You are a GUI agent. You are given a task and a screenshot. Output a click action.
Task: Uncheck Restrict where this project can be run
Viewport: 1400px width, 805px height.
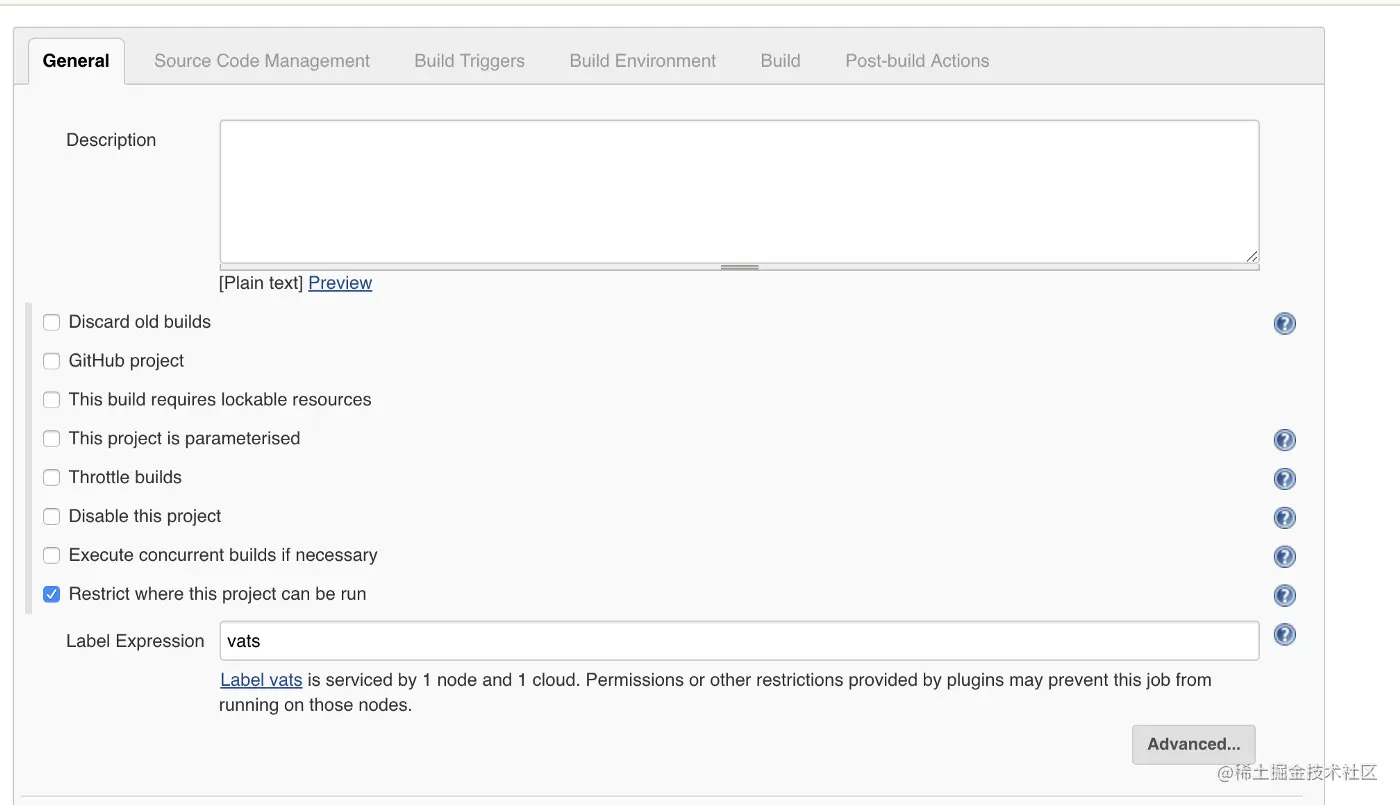point(52,594)
